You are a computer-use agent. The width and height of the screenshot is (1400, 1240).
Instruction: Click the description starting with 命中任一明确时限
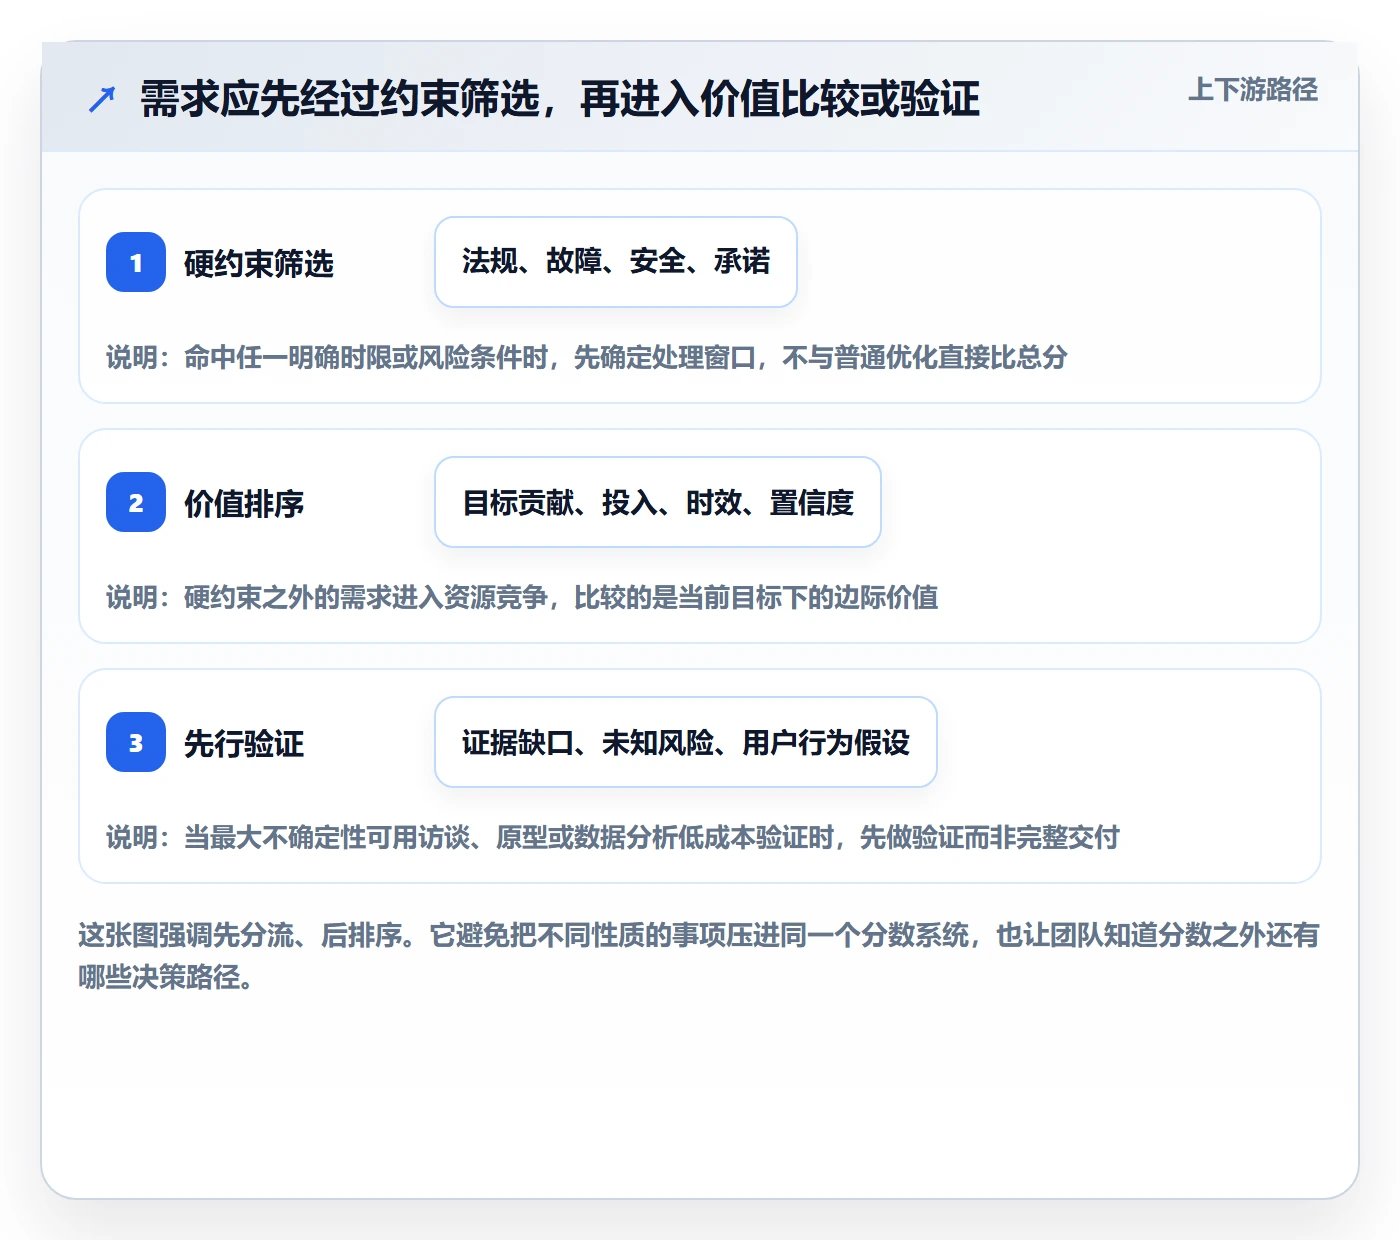tap(587, 357)
